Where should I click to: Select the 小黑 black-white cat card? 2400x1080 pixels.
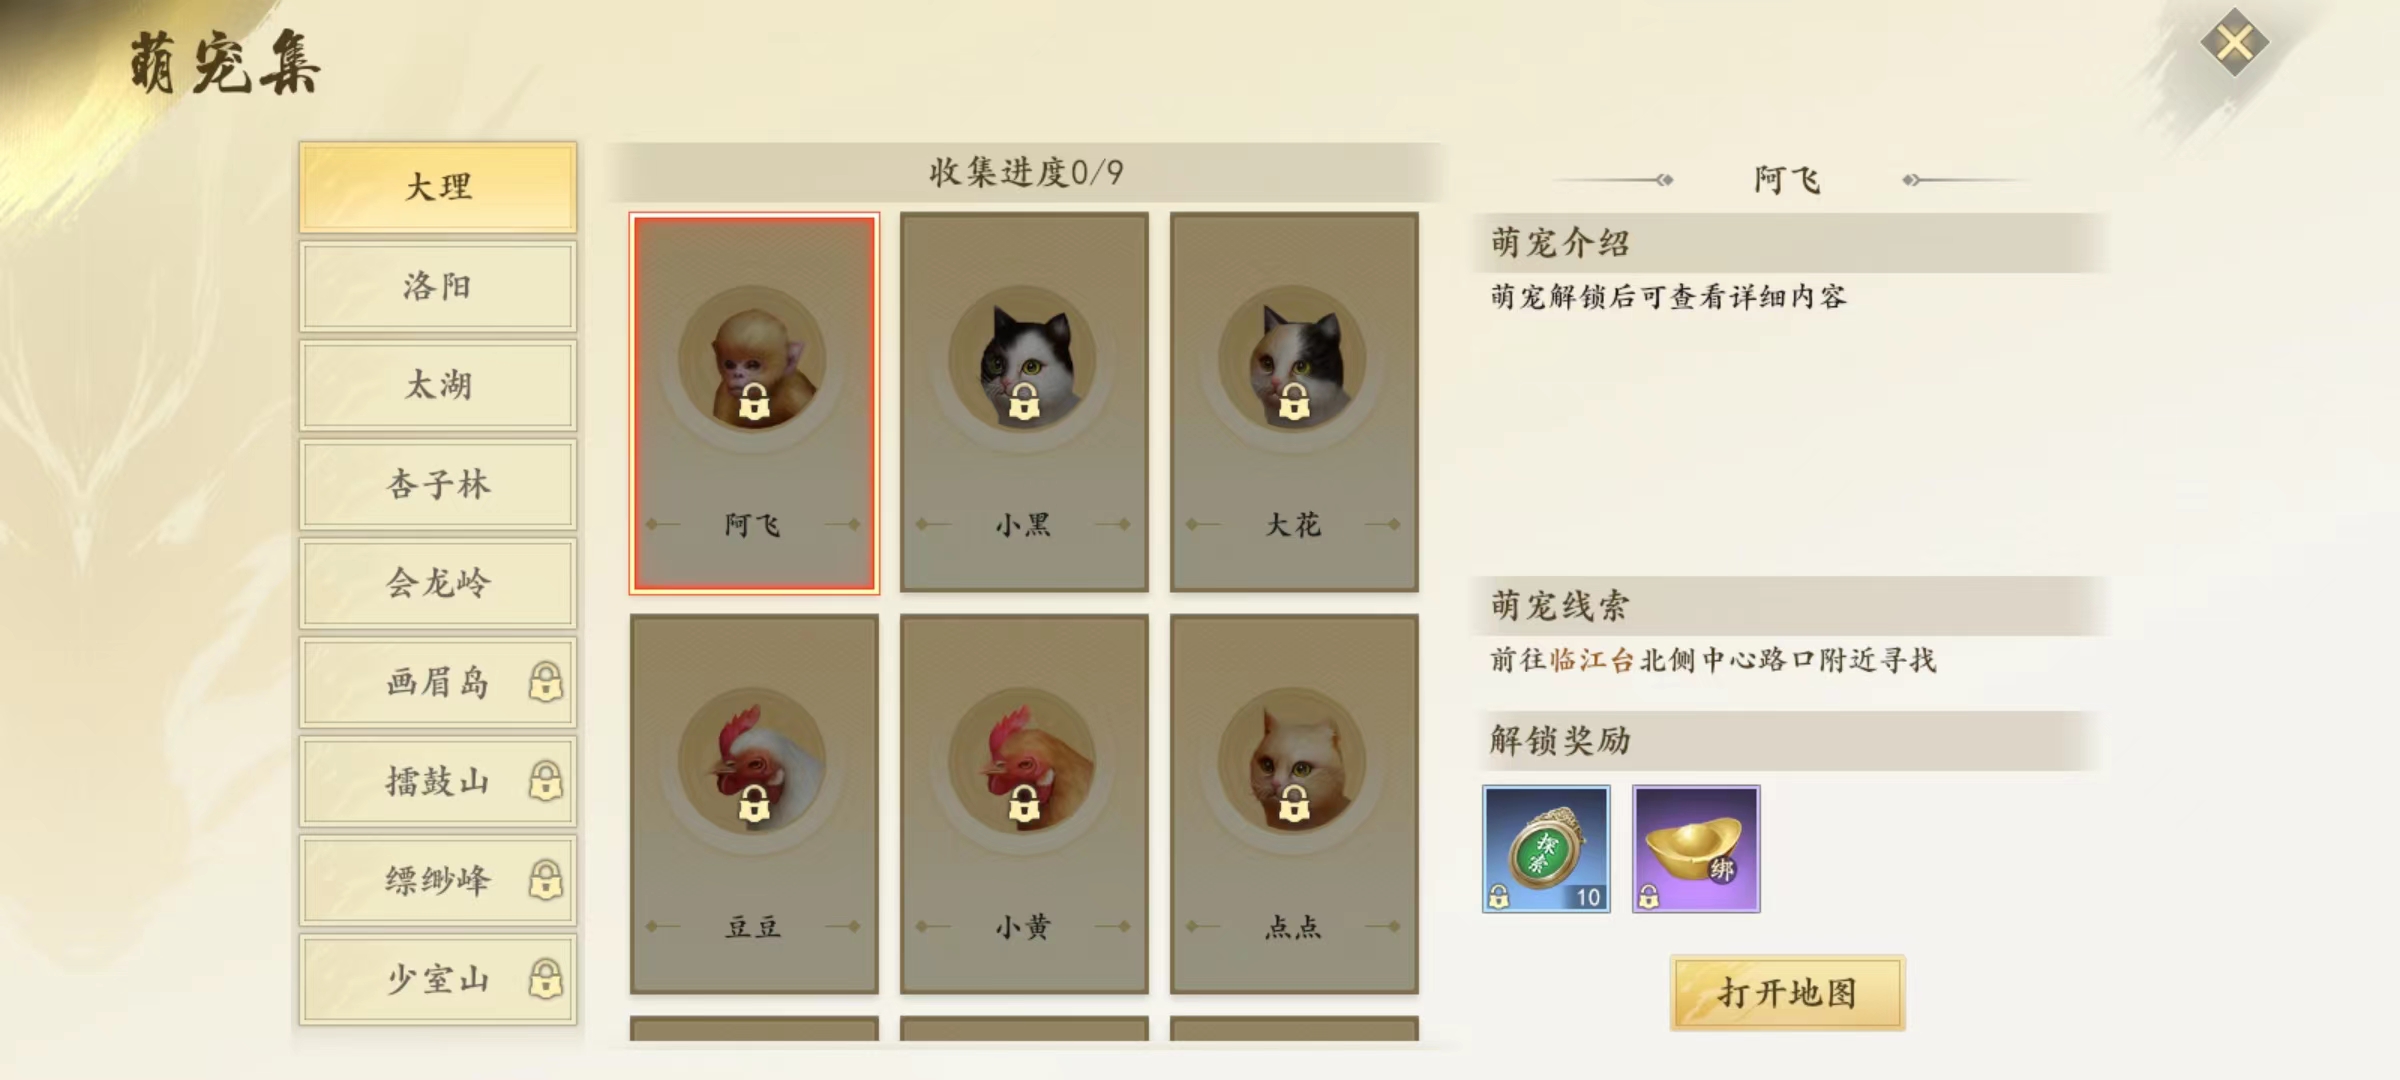[x=1024, y=402]
